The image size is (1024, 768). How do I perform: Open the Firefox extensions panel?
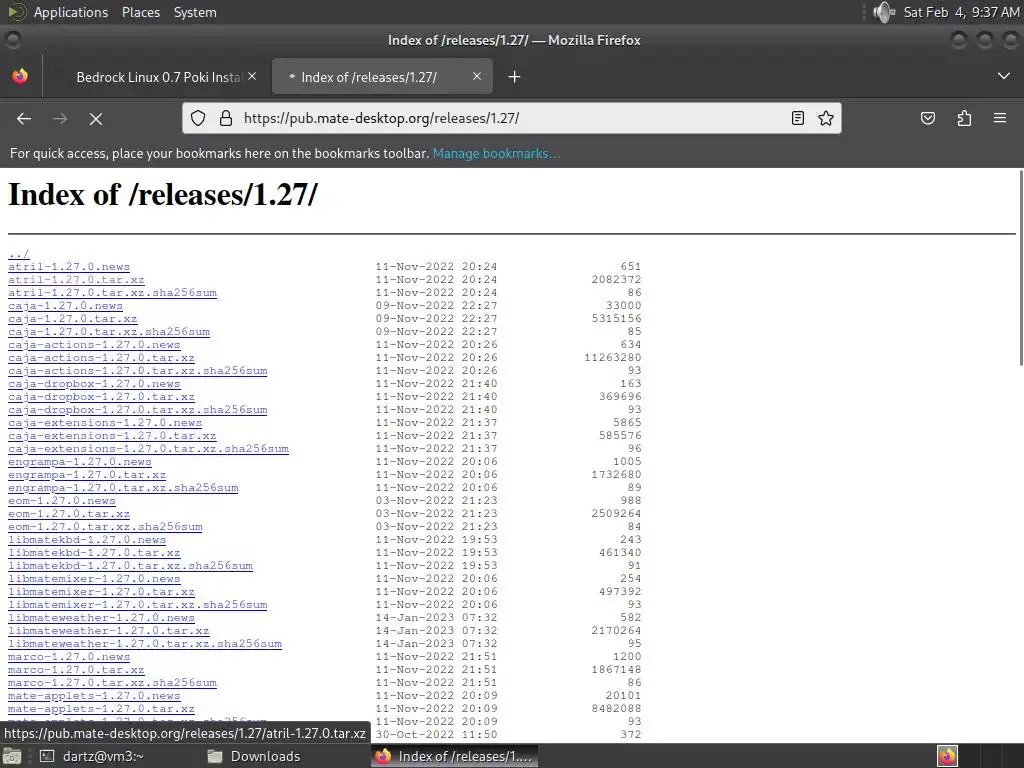point(964,118)
